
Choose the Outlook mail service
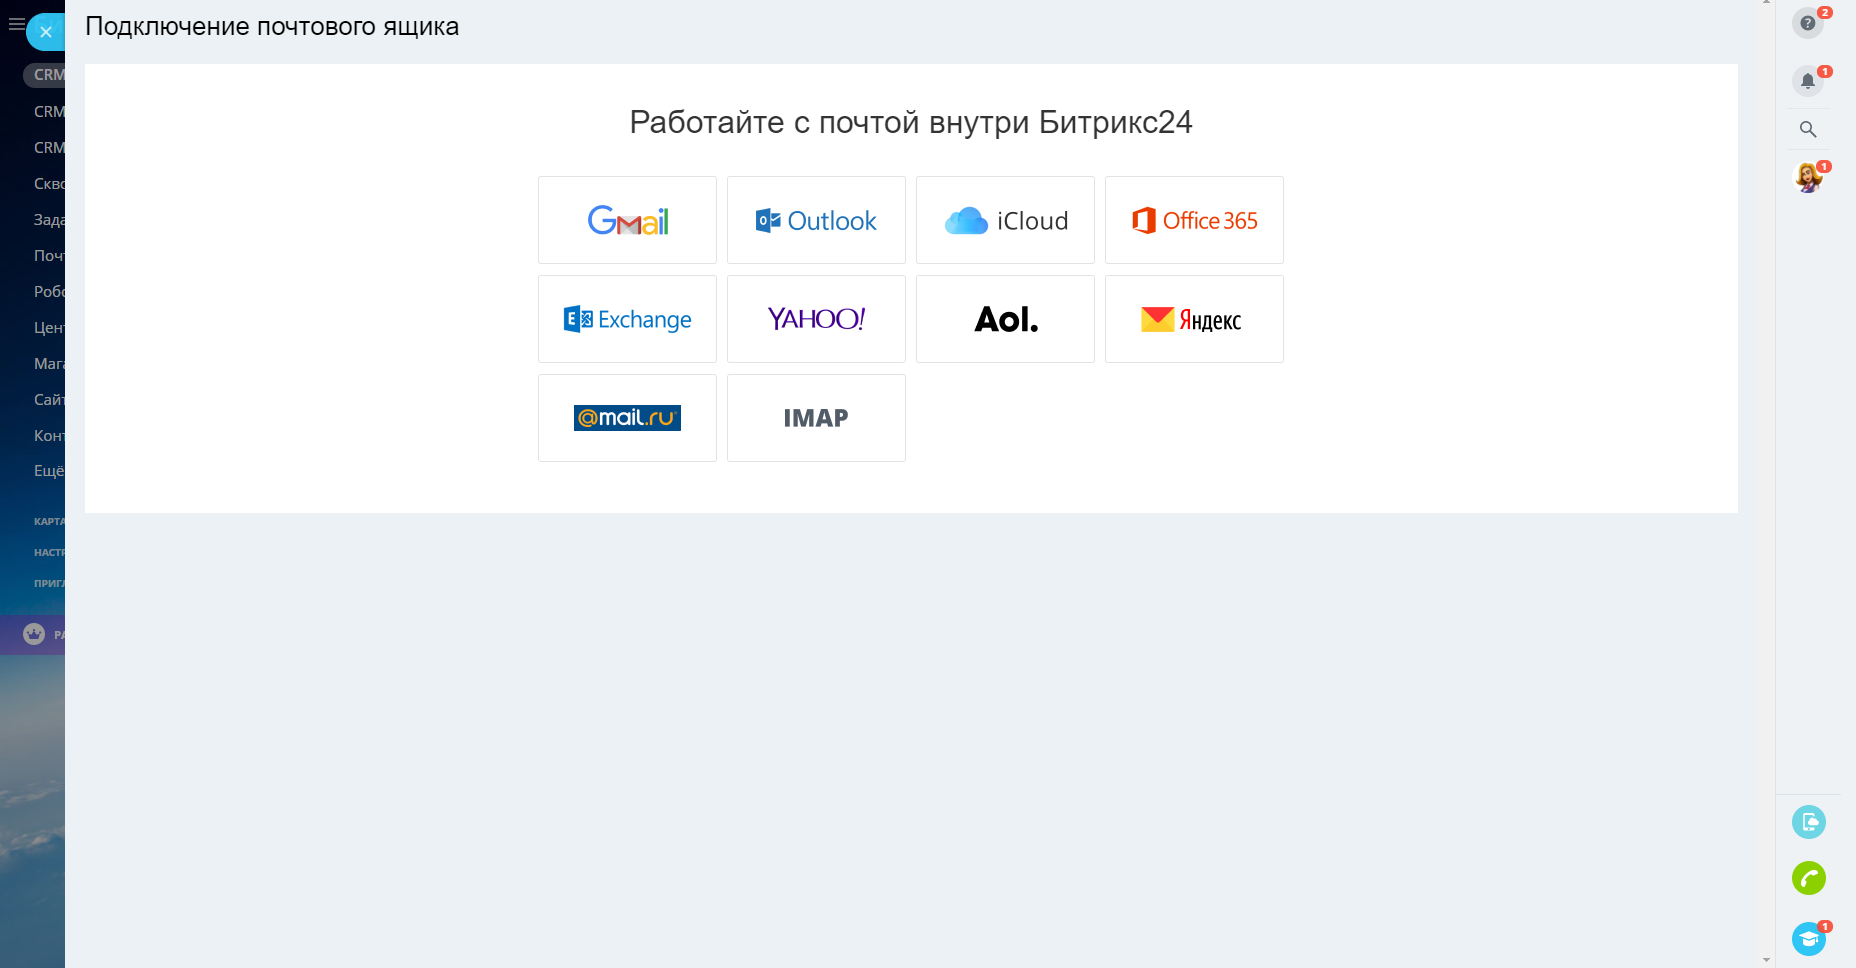point(816,220)
